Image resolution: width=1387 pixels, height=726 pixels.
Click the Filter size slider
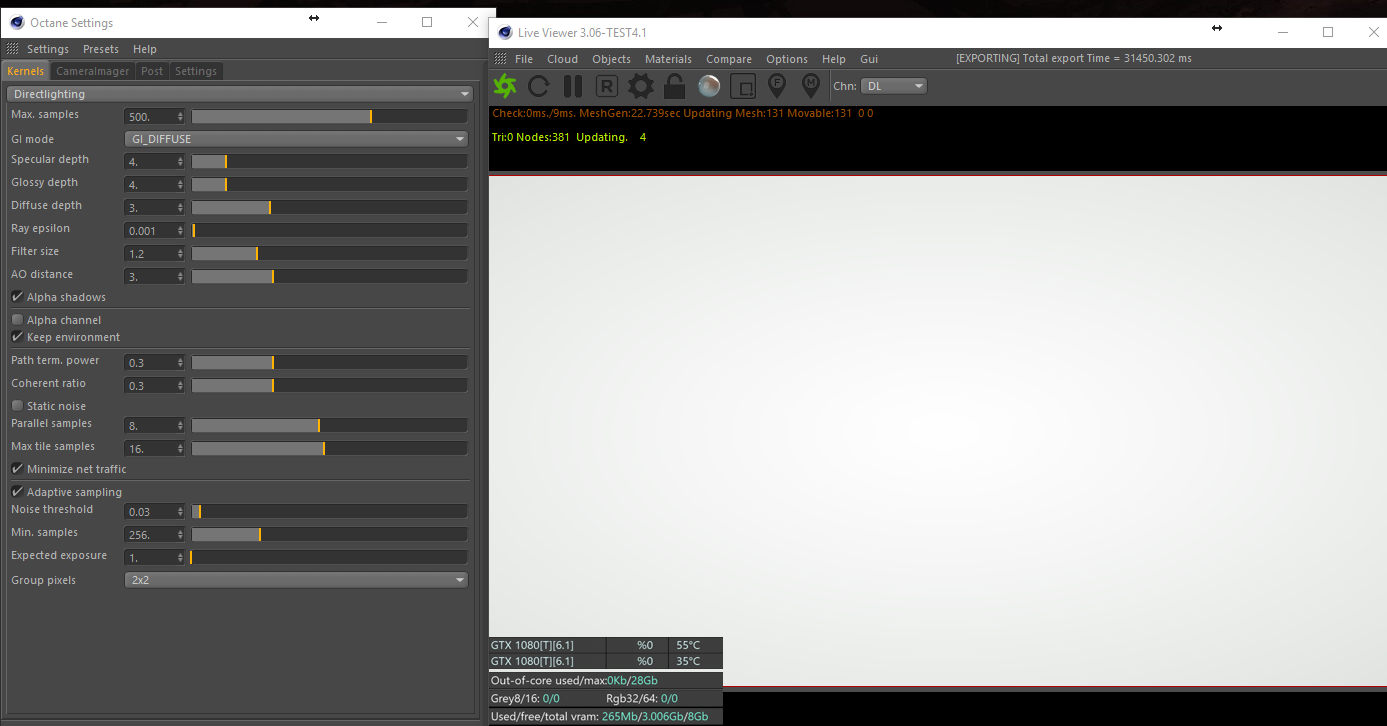pyautogui.click(x=330, y=253)
